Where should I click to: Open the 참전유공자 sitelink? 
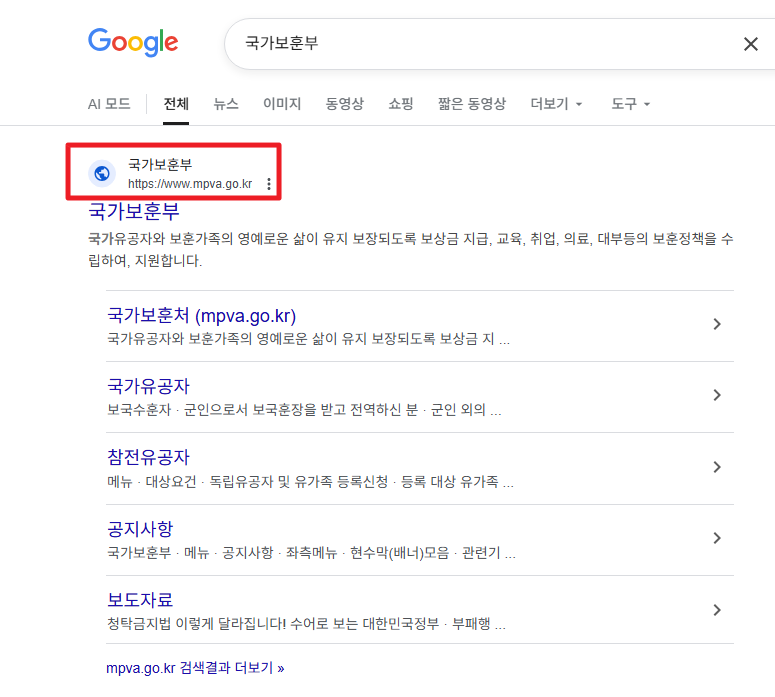point(148,457)
